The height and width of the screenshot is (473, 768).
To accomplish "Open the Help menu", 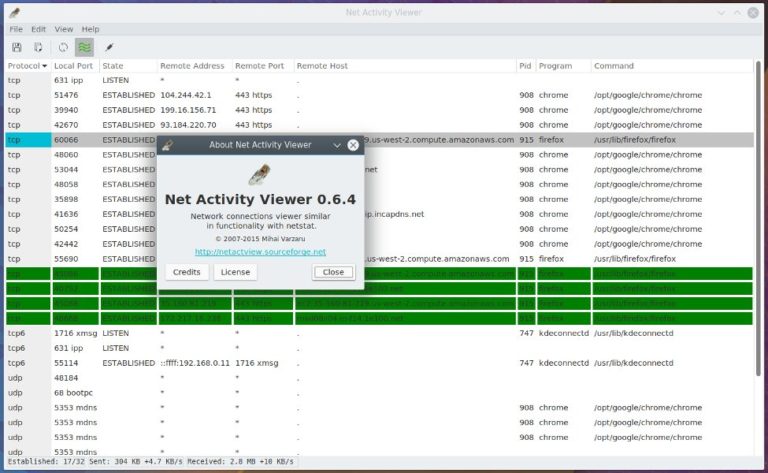I will (x=90, y=29).
